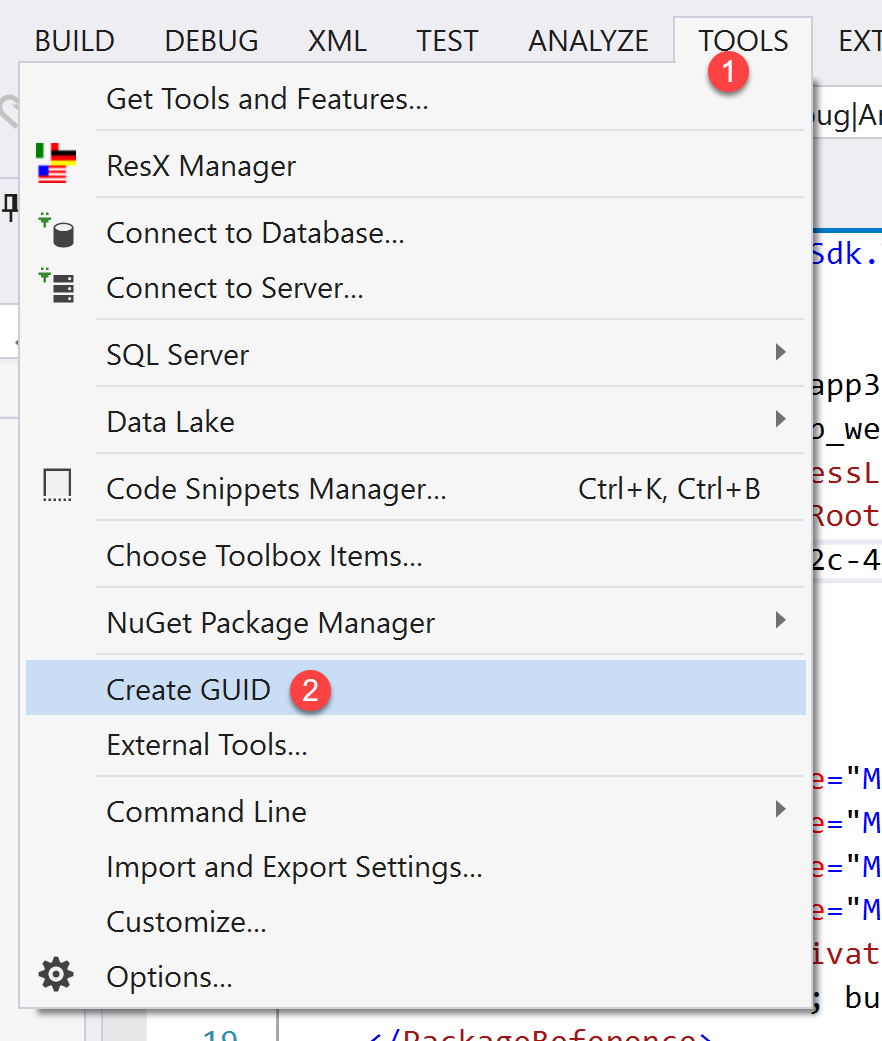Click the Options gear icon

[x=56, y=974]
